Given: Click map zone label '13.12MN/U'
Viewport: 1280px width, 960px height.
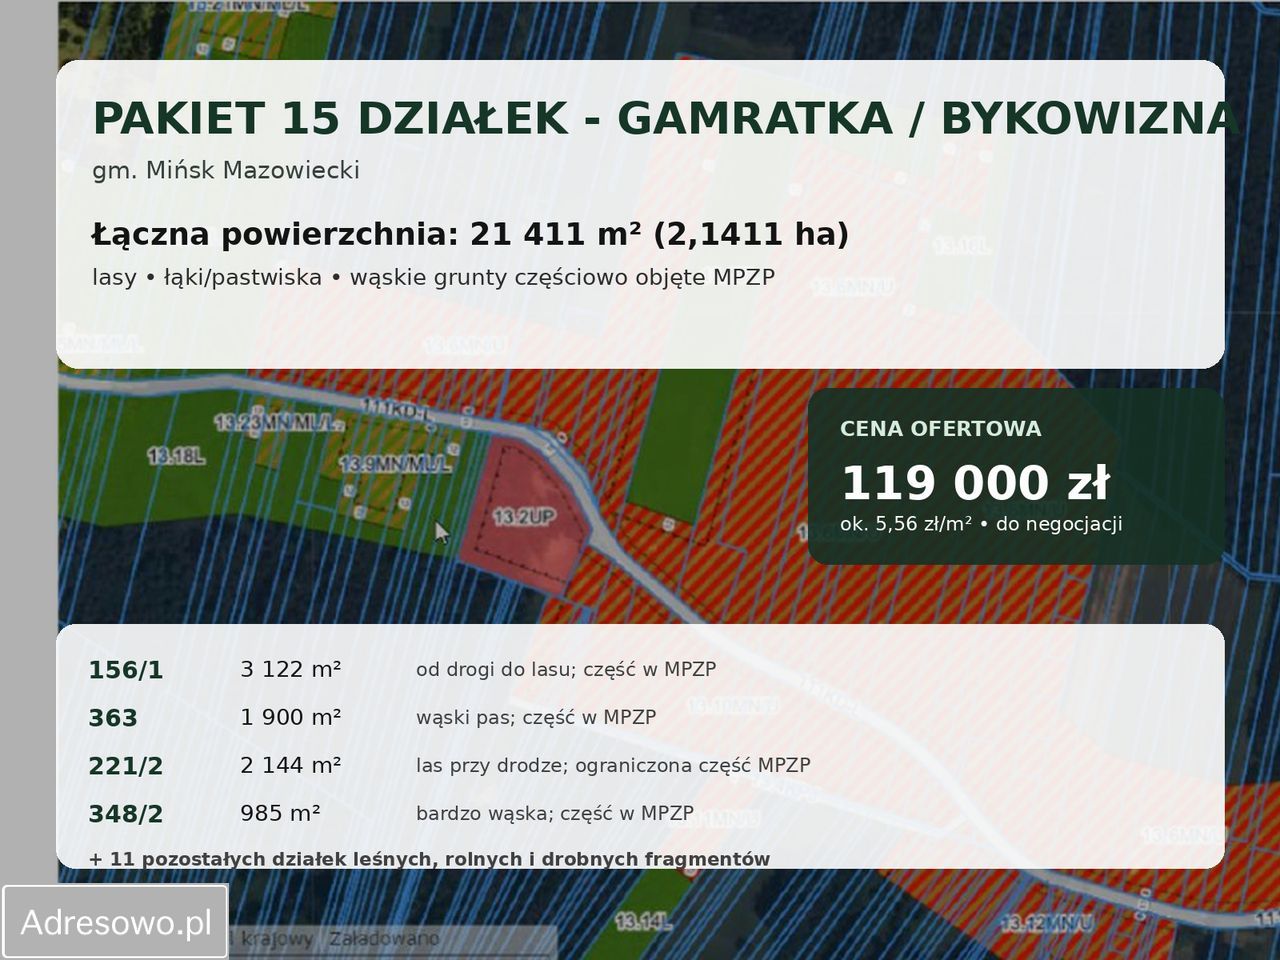Looking at the screenshot, I should 1047,924.
